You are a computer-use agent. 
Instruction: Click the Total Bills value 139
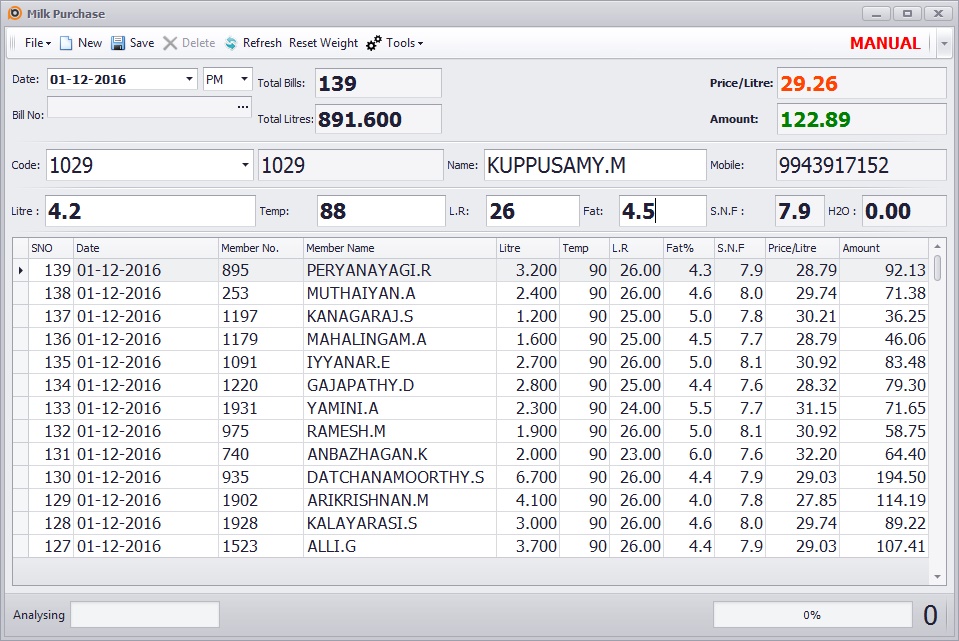379,83
